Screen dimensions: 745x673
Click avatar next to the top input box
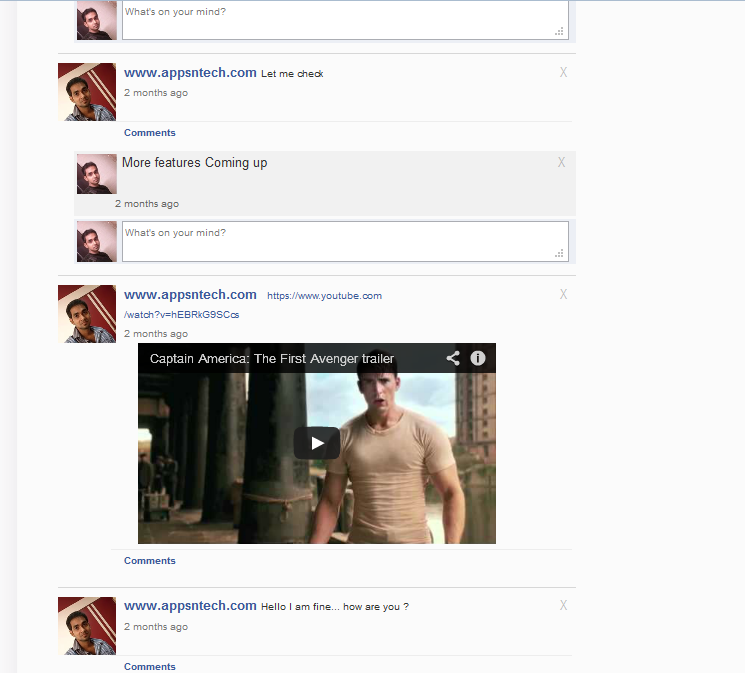[97, 20]
